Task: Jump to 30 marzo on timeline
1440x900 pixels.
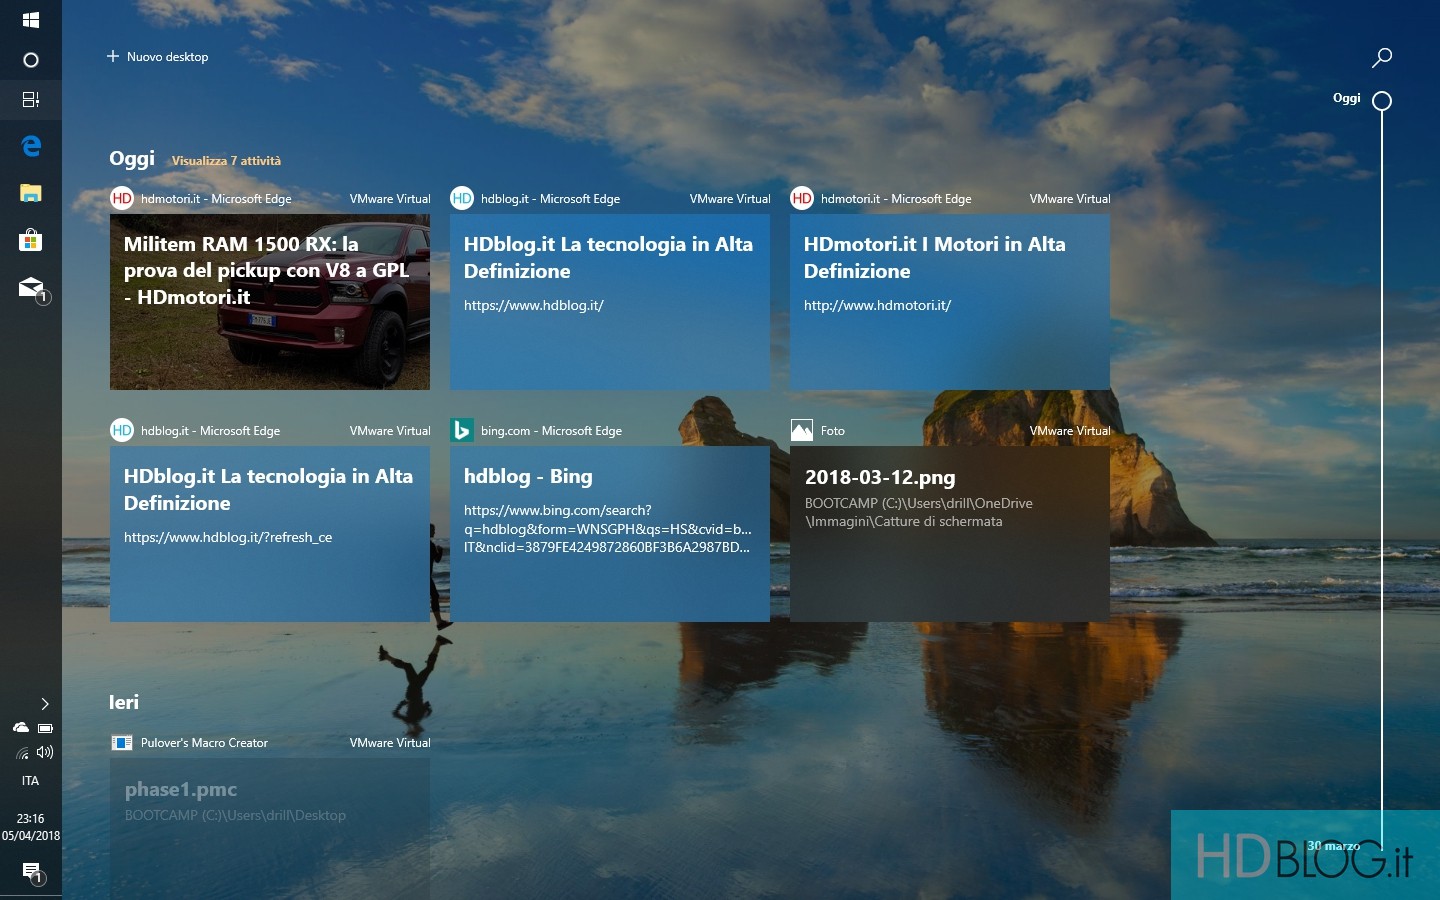Action: (1334, 846)
